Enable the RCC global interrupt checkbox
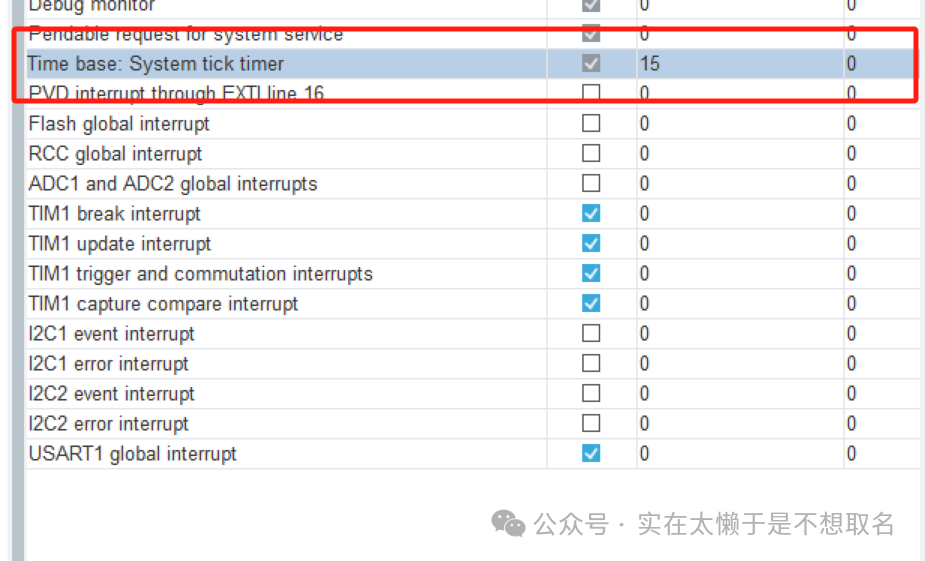This screenshot has height=561, width=925. click(591, 154)
